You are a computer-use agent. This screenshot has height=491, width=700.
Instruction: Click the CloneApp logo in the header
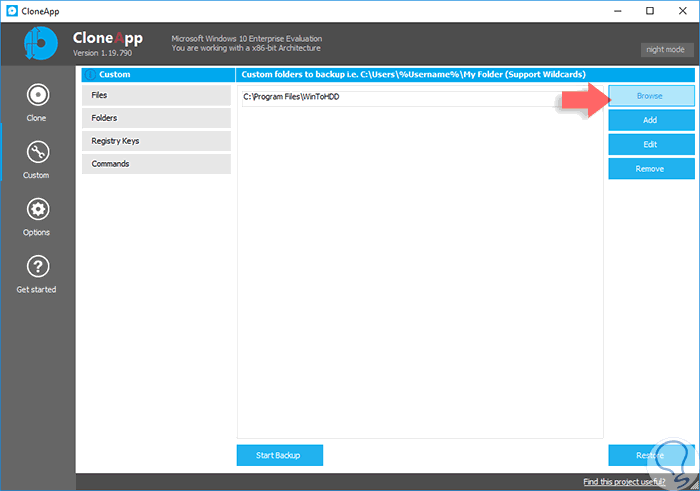40,43
